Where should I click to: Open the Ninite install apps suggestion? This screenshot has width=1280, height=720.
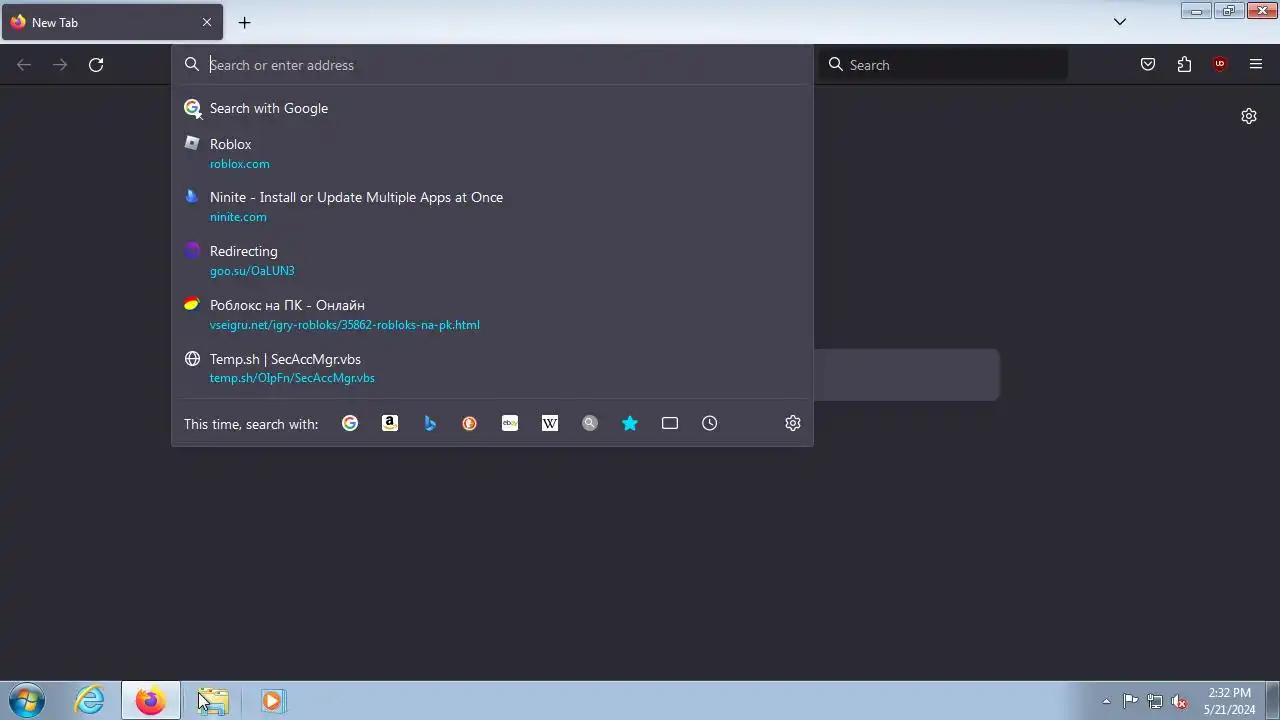(492, 206)
